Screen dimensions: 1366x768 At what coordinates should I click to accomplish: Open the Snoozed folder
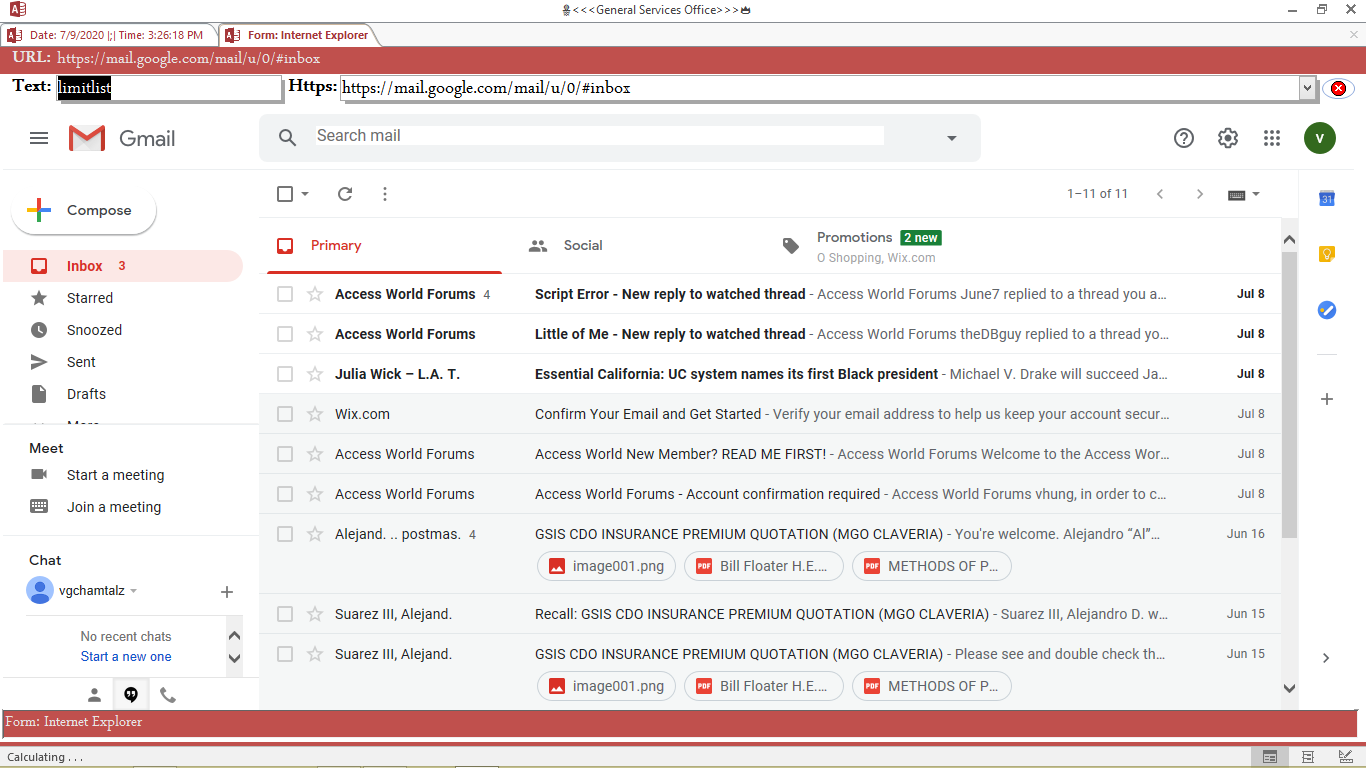click(x=123, y=330)
